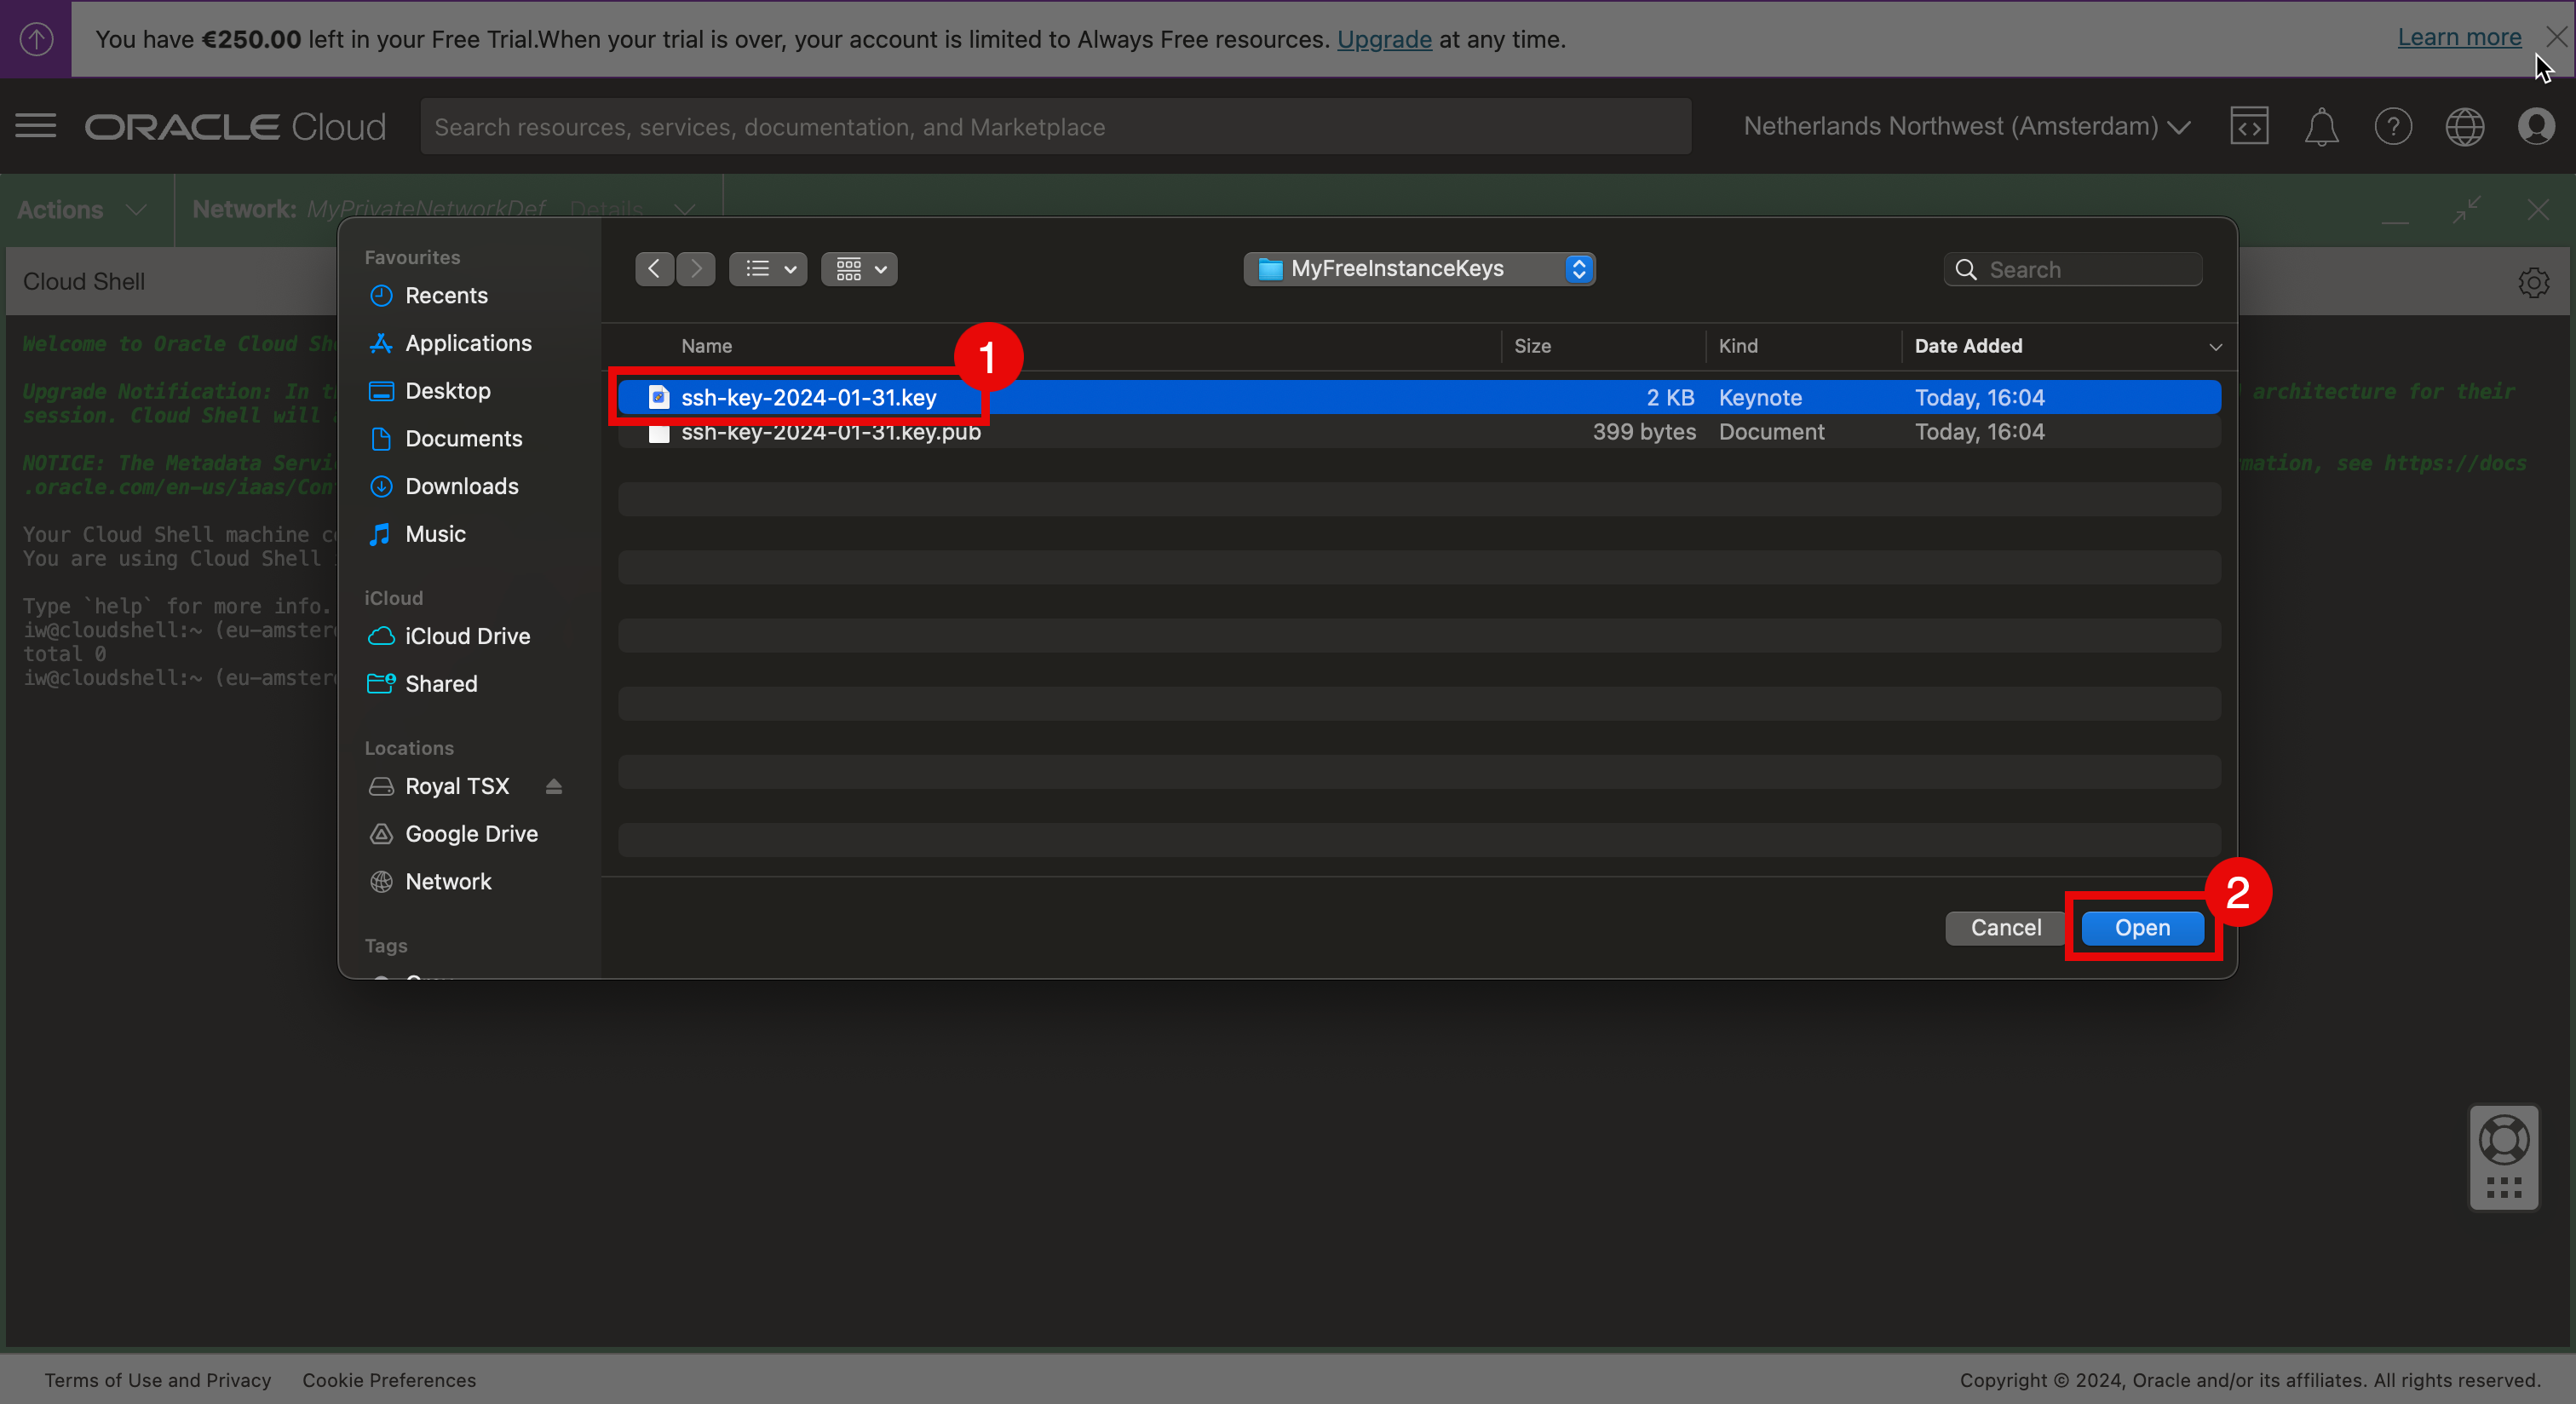Image resolution: width=2576 pixels, height=1404 pixels.
Task: Expand the Netherlands Northwest region selector
Action: tap(1966, 127)
